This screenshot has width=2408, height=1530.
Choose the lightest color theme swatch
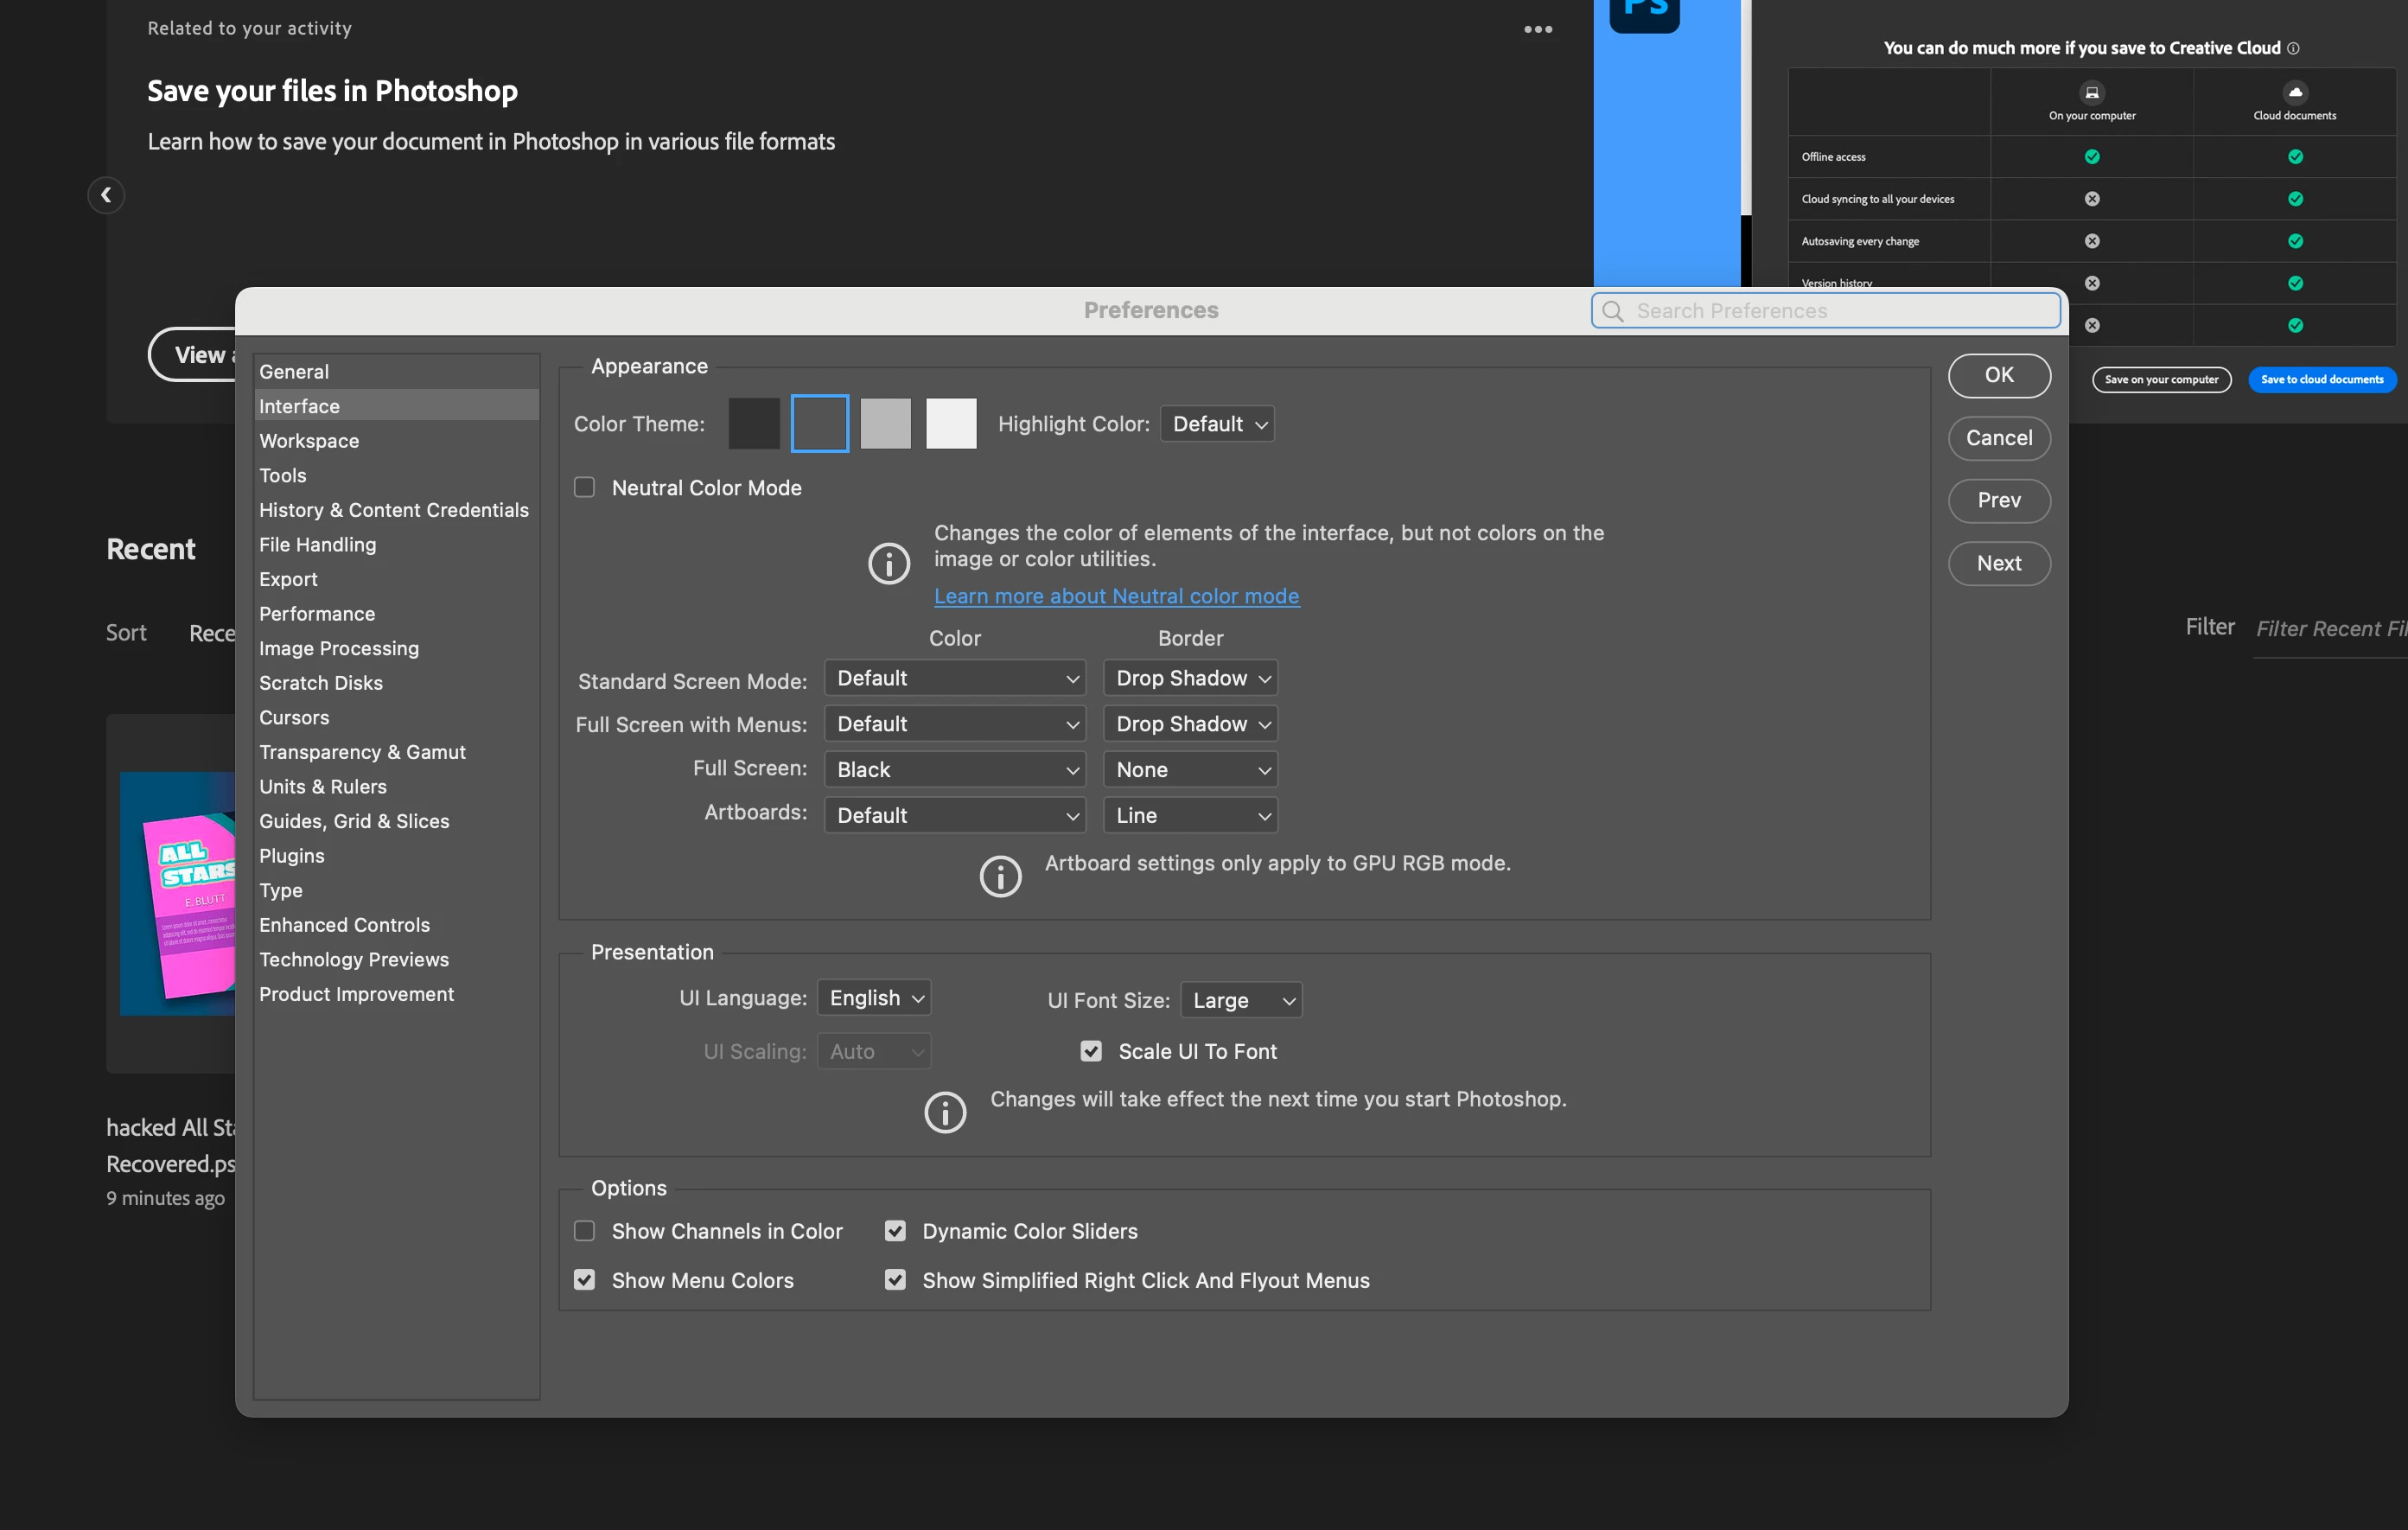point(950,424)
